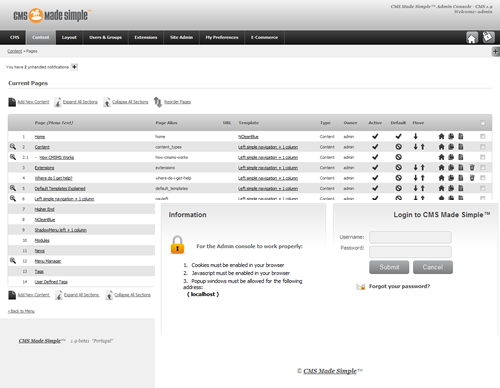500x388 pixels.
Task: Open the admin home icon in the navigation bar
Action: point(472,38)
